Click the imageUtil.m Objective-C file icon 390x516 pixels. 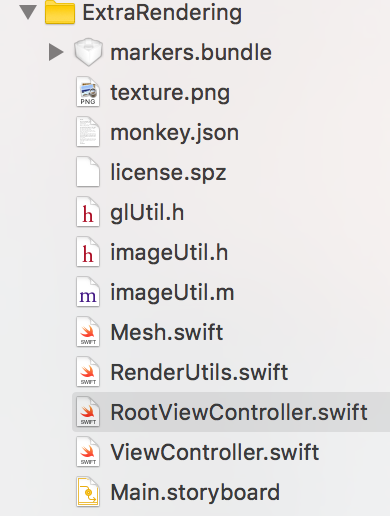pos(88,292)
